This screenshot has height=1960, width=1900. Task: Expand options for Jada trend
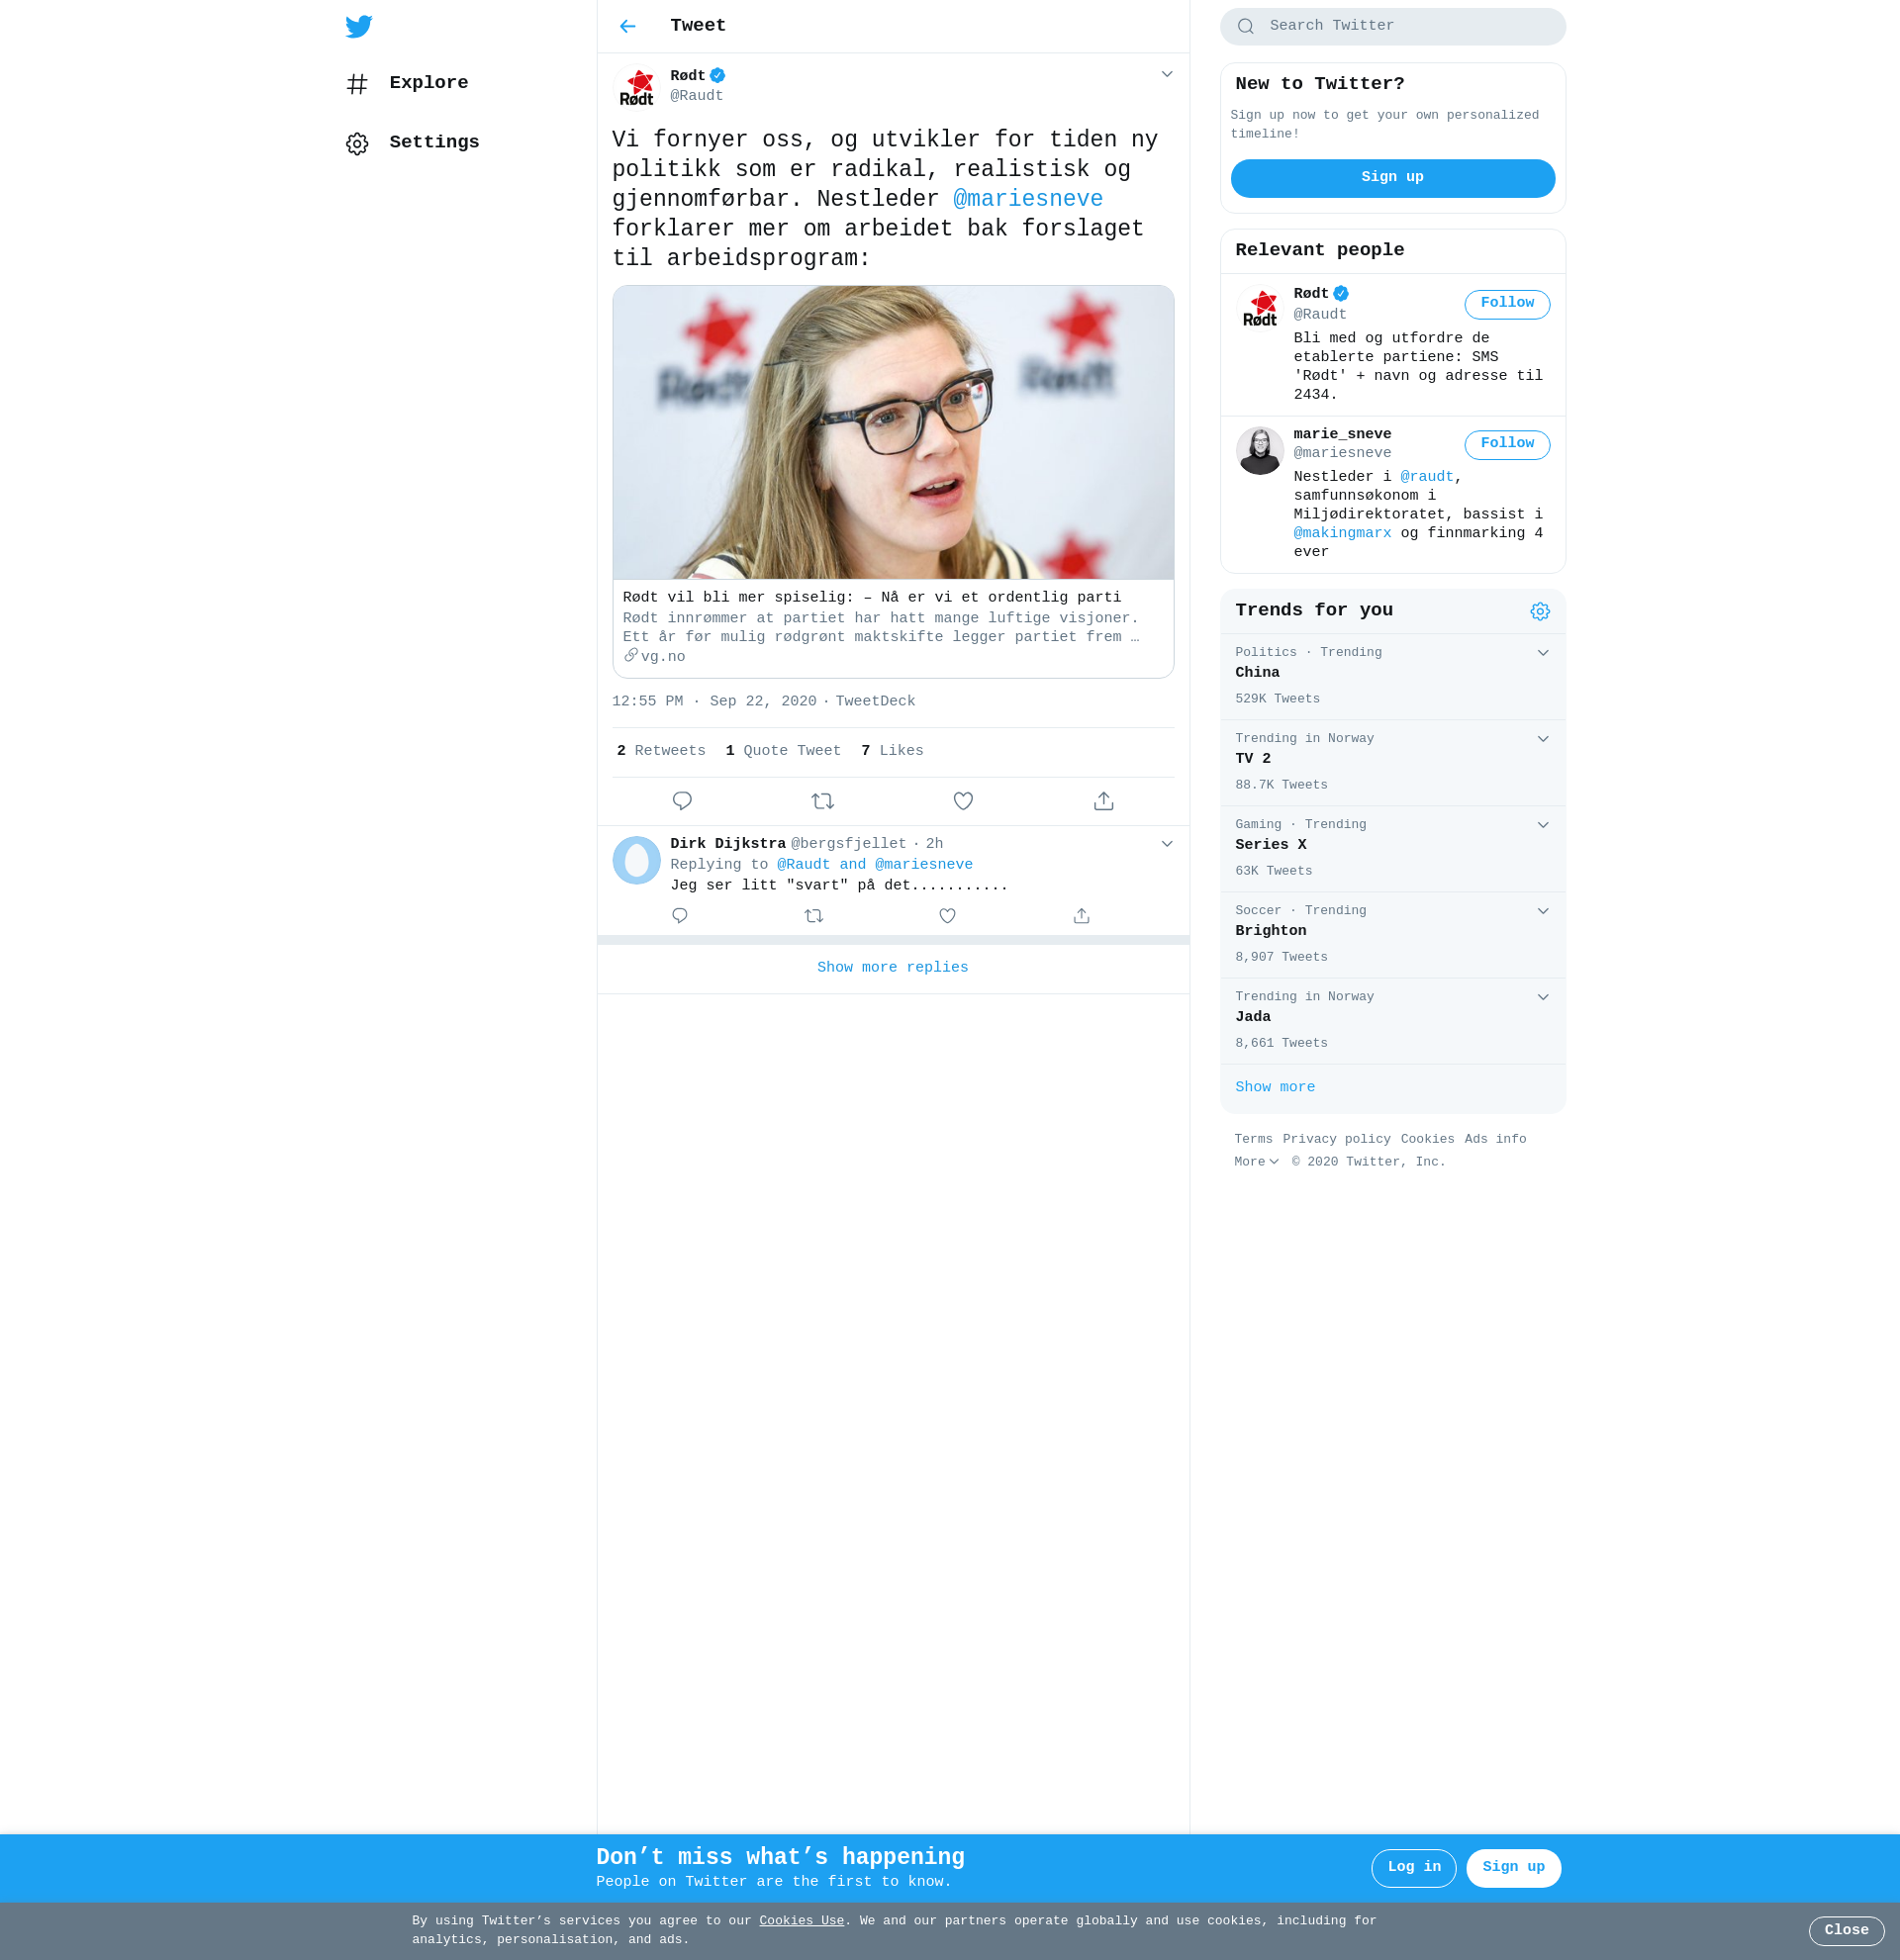1543,997
